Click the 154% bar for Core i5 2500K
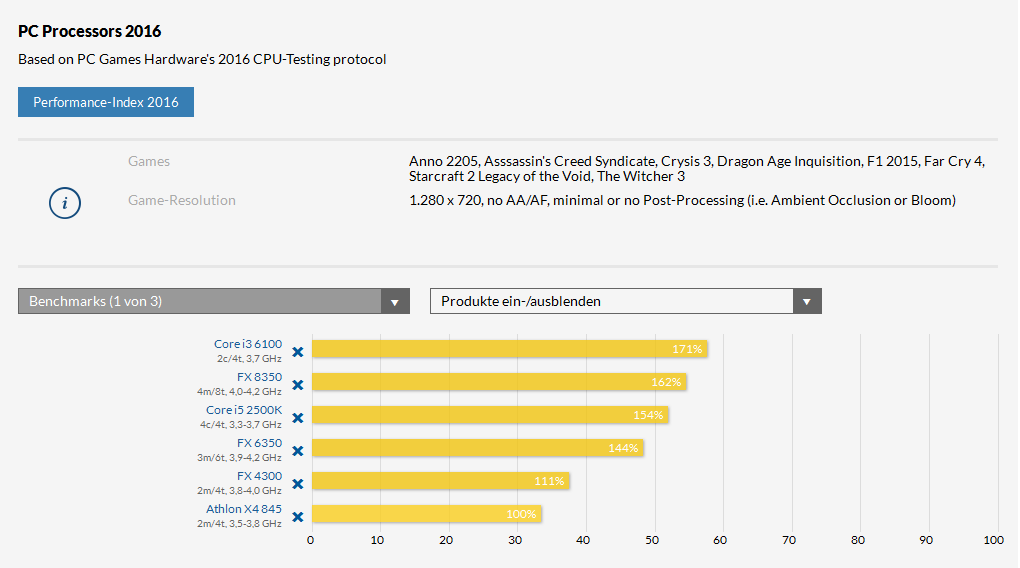Image resolution: width=1020 pixels, height=568 pixels. 490,415
